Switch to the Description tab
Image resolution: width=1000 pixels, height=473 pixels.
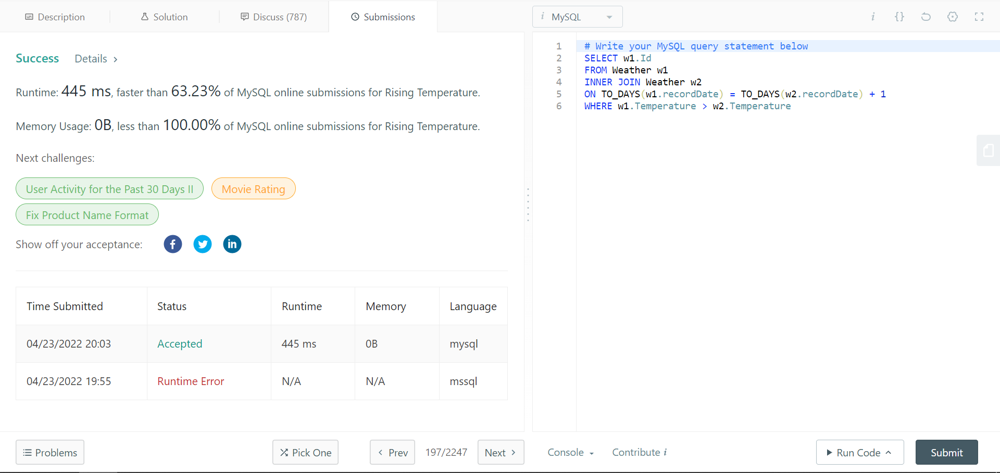55,17
